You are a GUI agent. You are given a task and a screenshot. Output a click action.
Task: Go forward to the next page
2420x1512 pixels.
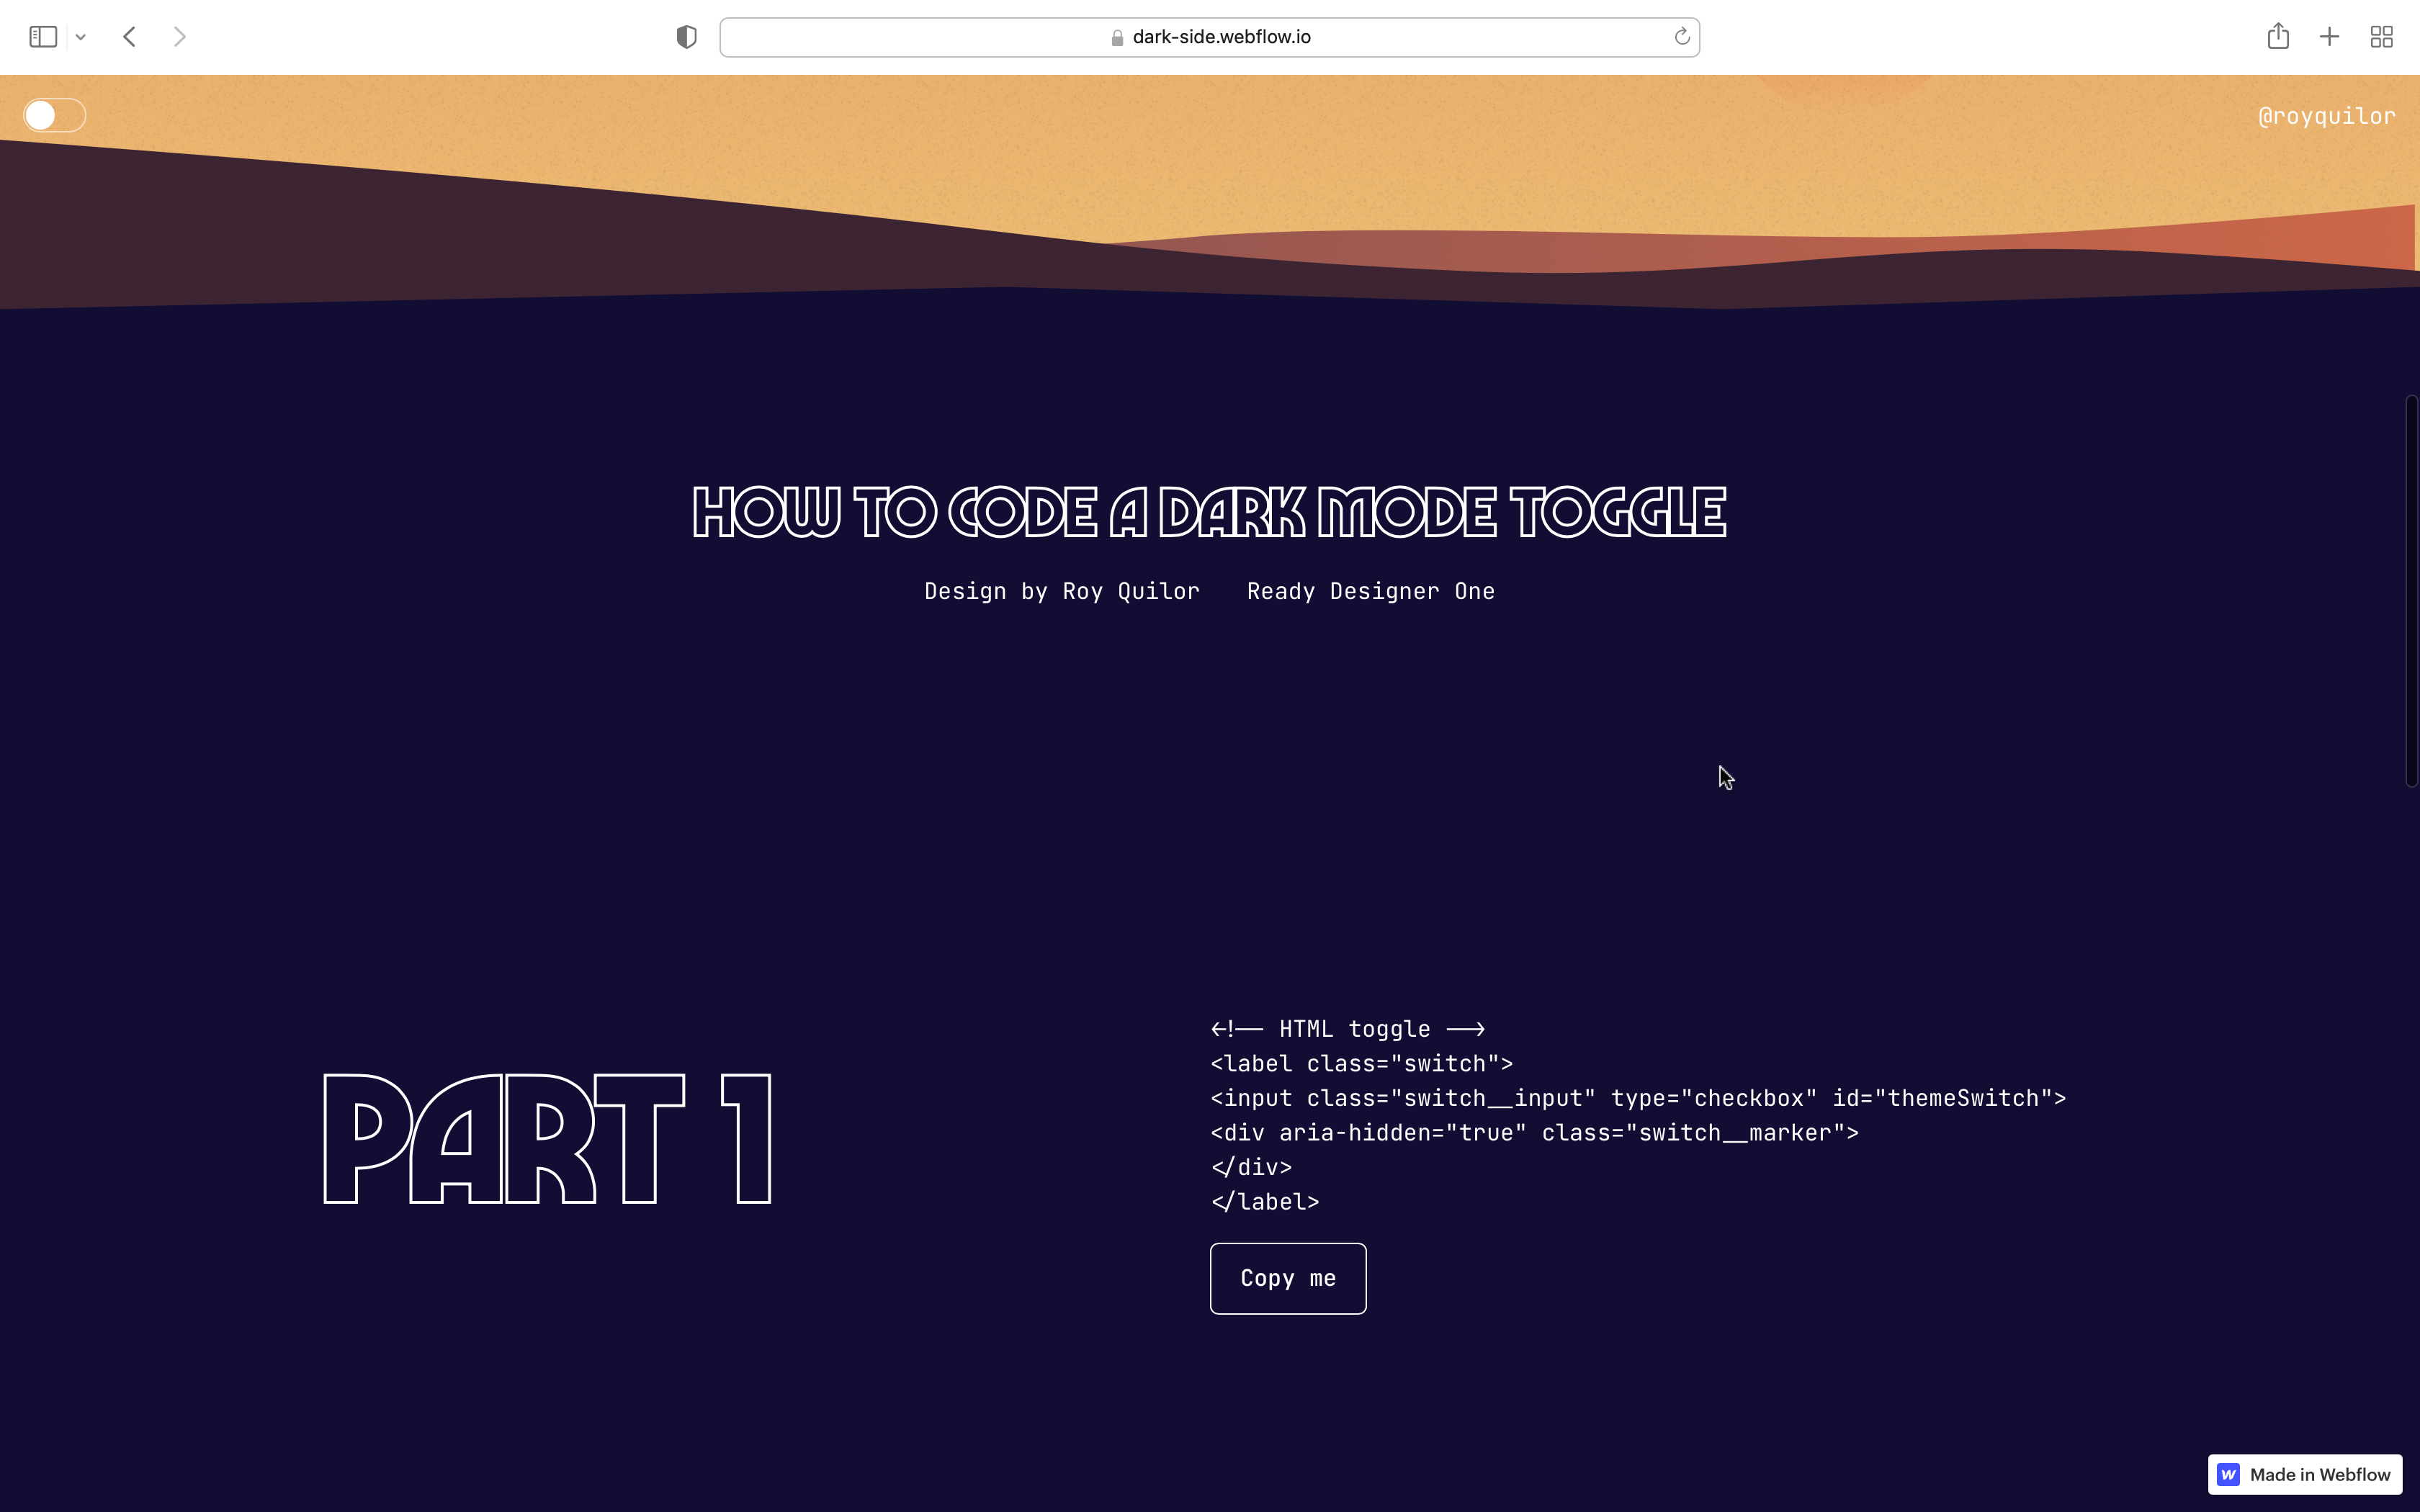point(180,37)
